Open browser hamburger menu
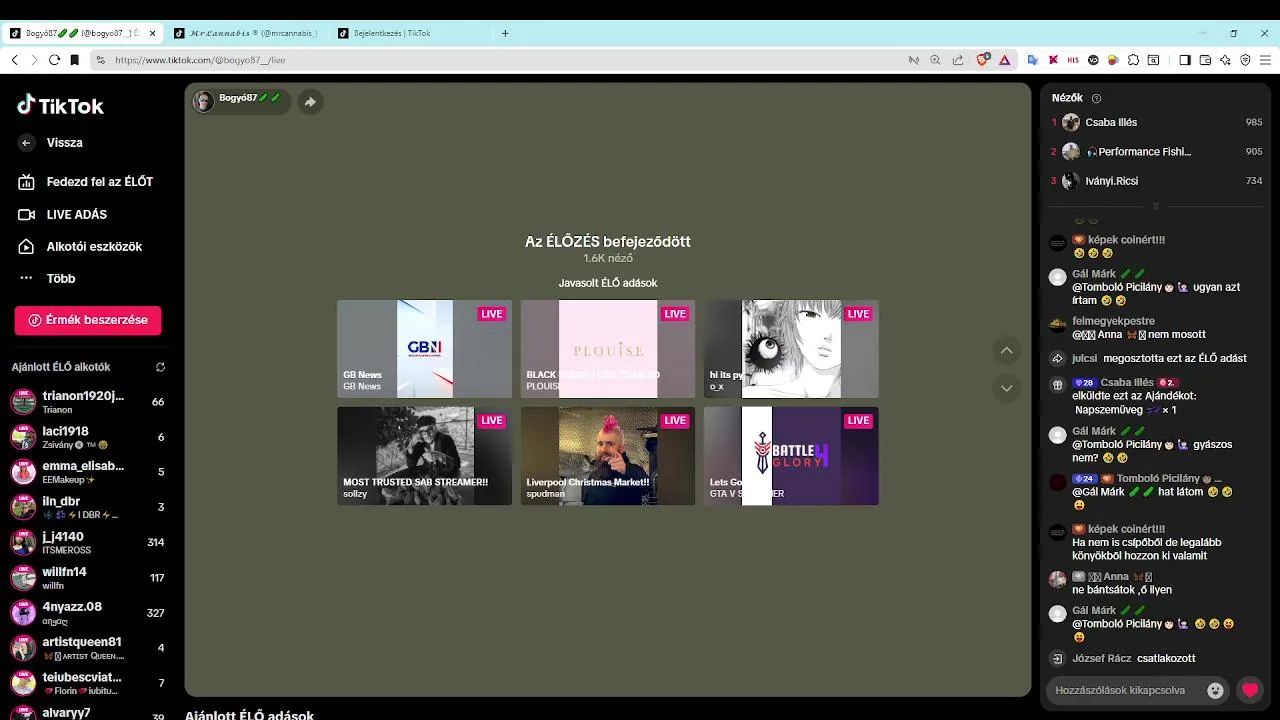This screenshot has height=720, width=1280. click(x=1265, y=60)
